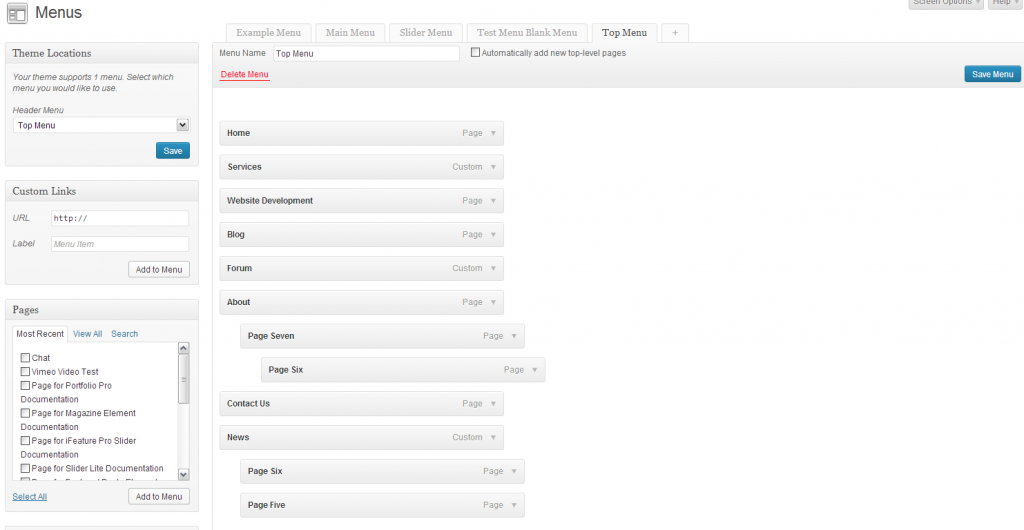Image resolution: width=1024 pixels, height=530 pixels.
Task: Check Page for iFeature Pro Slider Documentation
Action: point(25,441)
